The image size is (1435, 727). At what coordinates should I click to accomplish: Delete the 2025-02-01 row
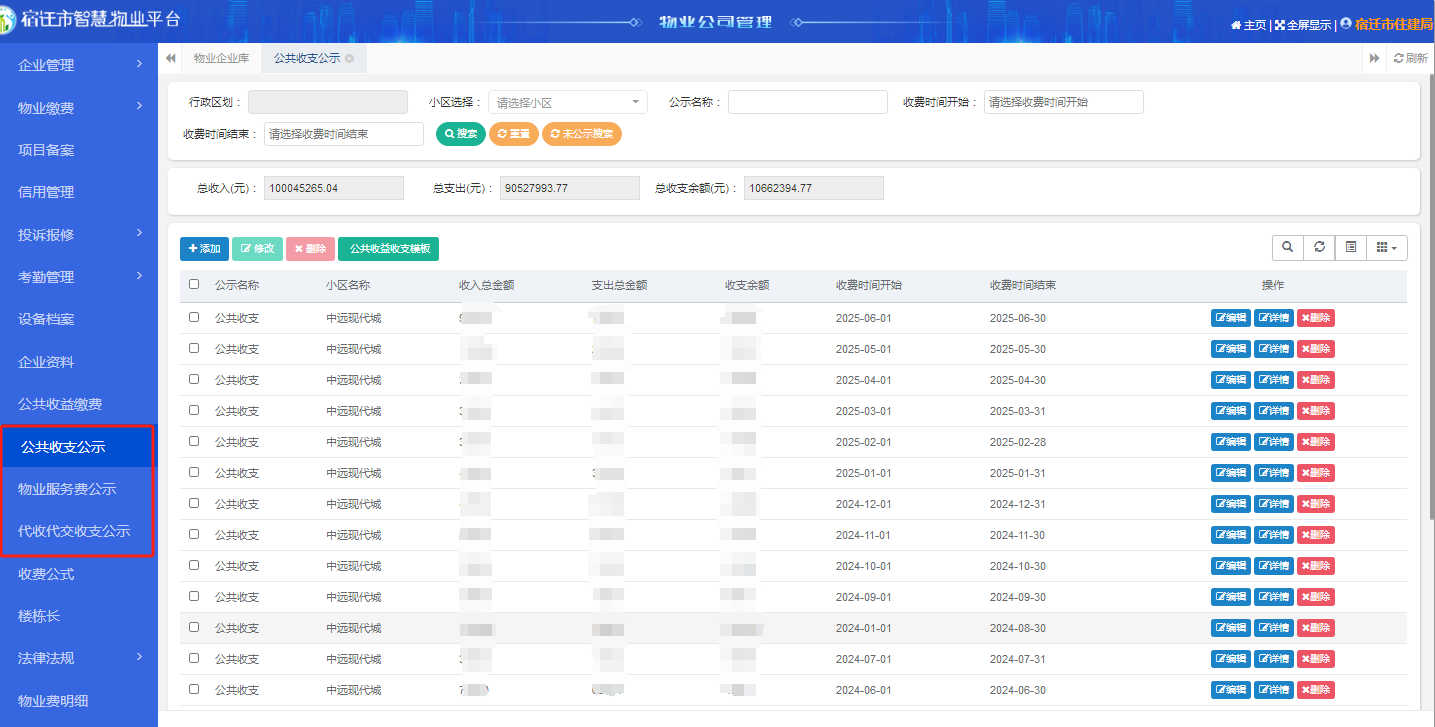[x=1316, y=442]
